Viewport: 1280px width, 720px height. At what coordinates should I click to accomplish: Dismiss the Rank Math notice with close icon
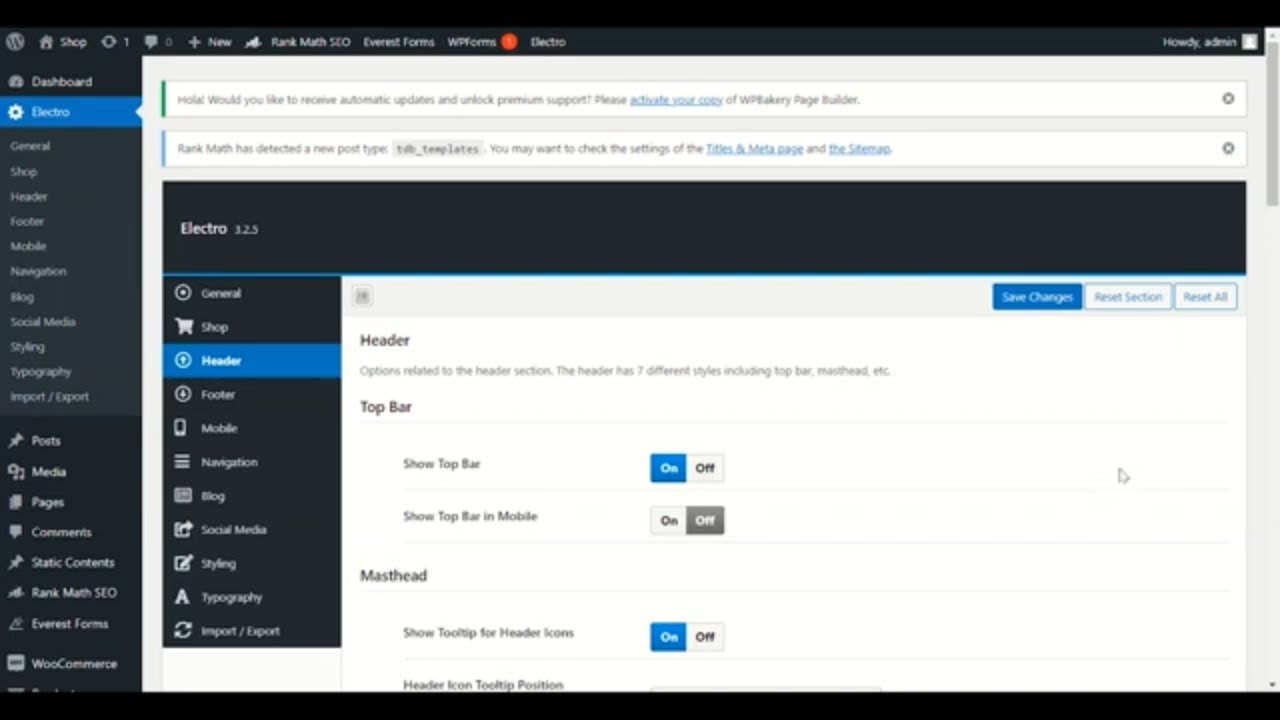pos(1228,148)
